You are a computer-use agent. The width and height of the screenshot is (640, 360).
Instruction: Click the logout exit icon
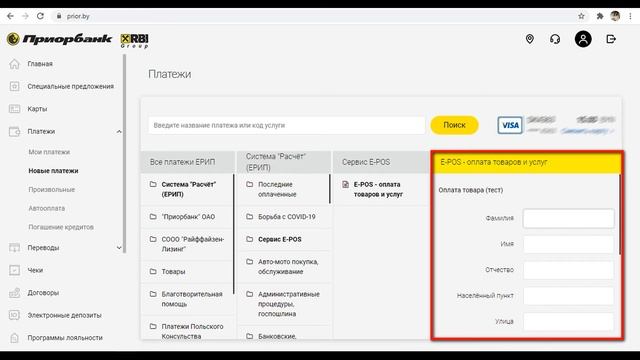click(x=611, y=39)
